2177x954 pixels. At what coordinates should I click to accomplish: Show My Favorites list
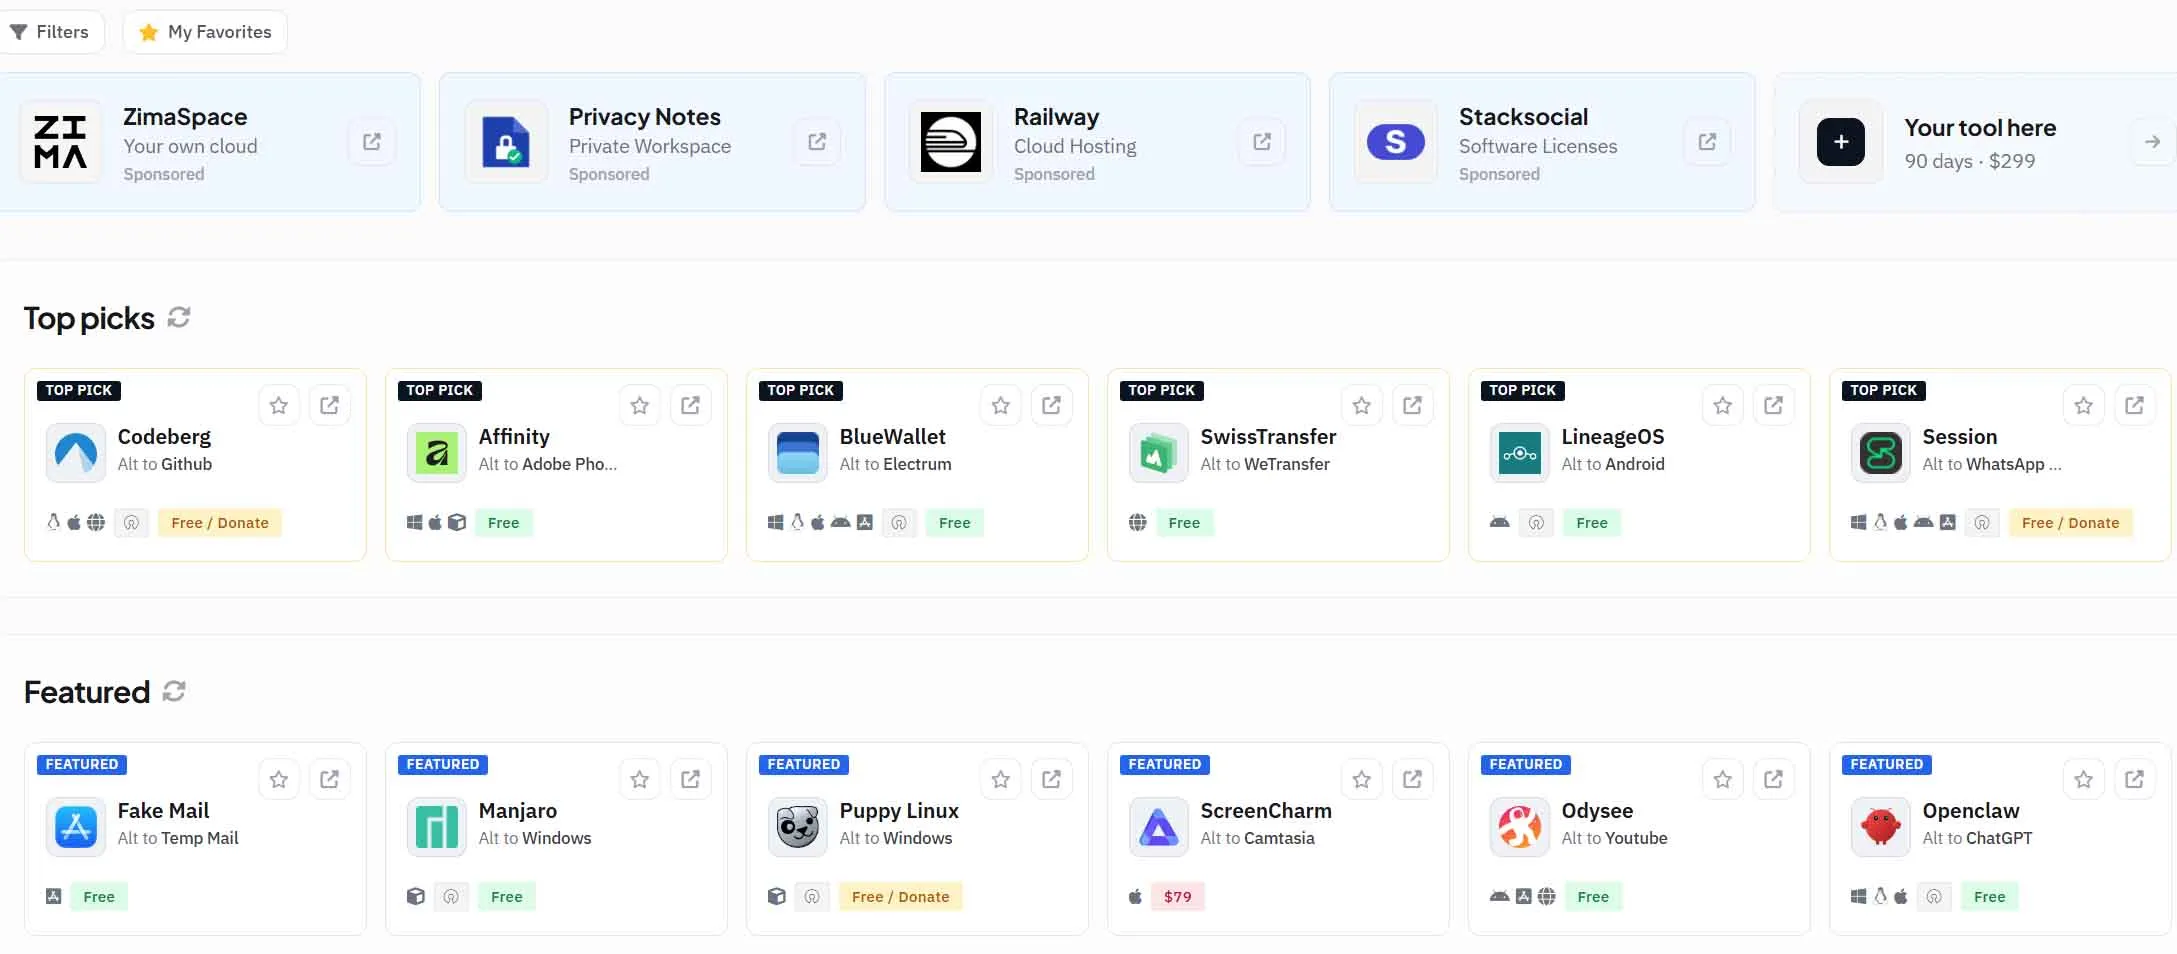(205, 32)
